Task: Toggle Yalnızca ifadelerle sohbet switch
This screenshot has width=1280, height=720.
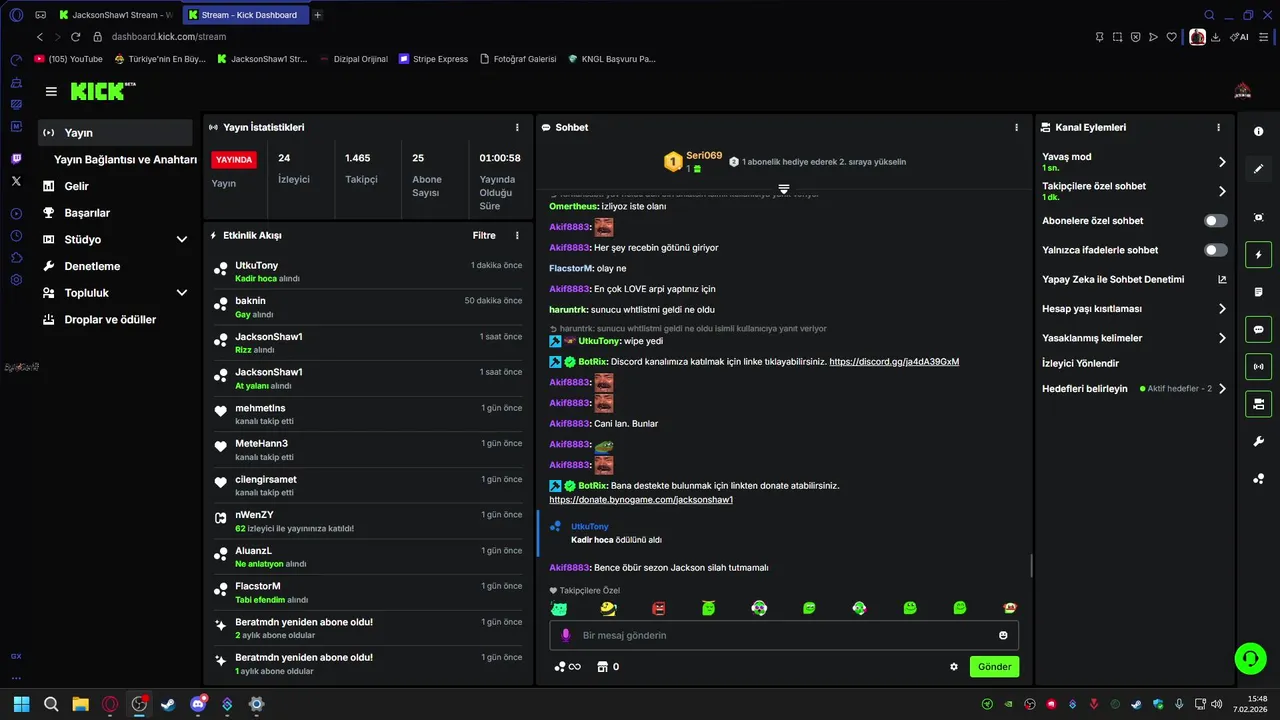Action: click(x=1215, y=250)
